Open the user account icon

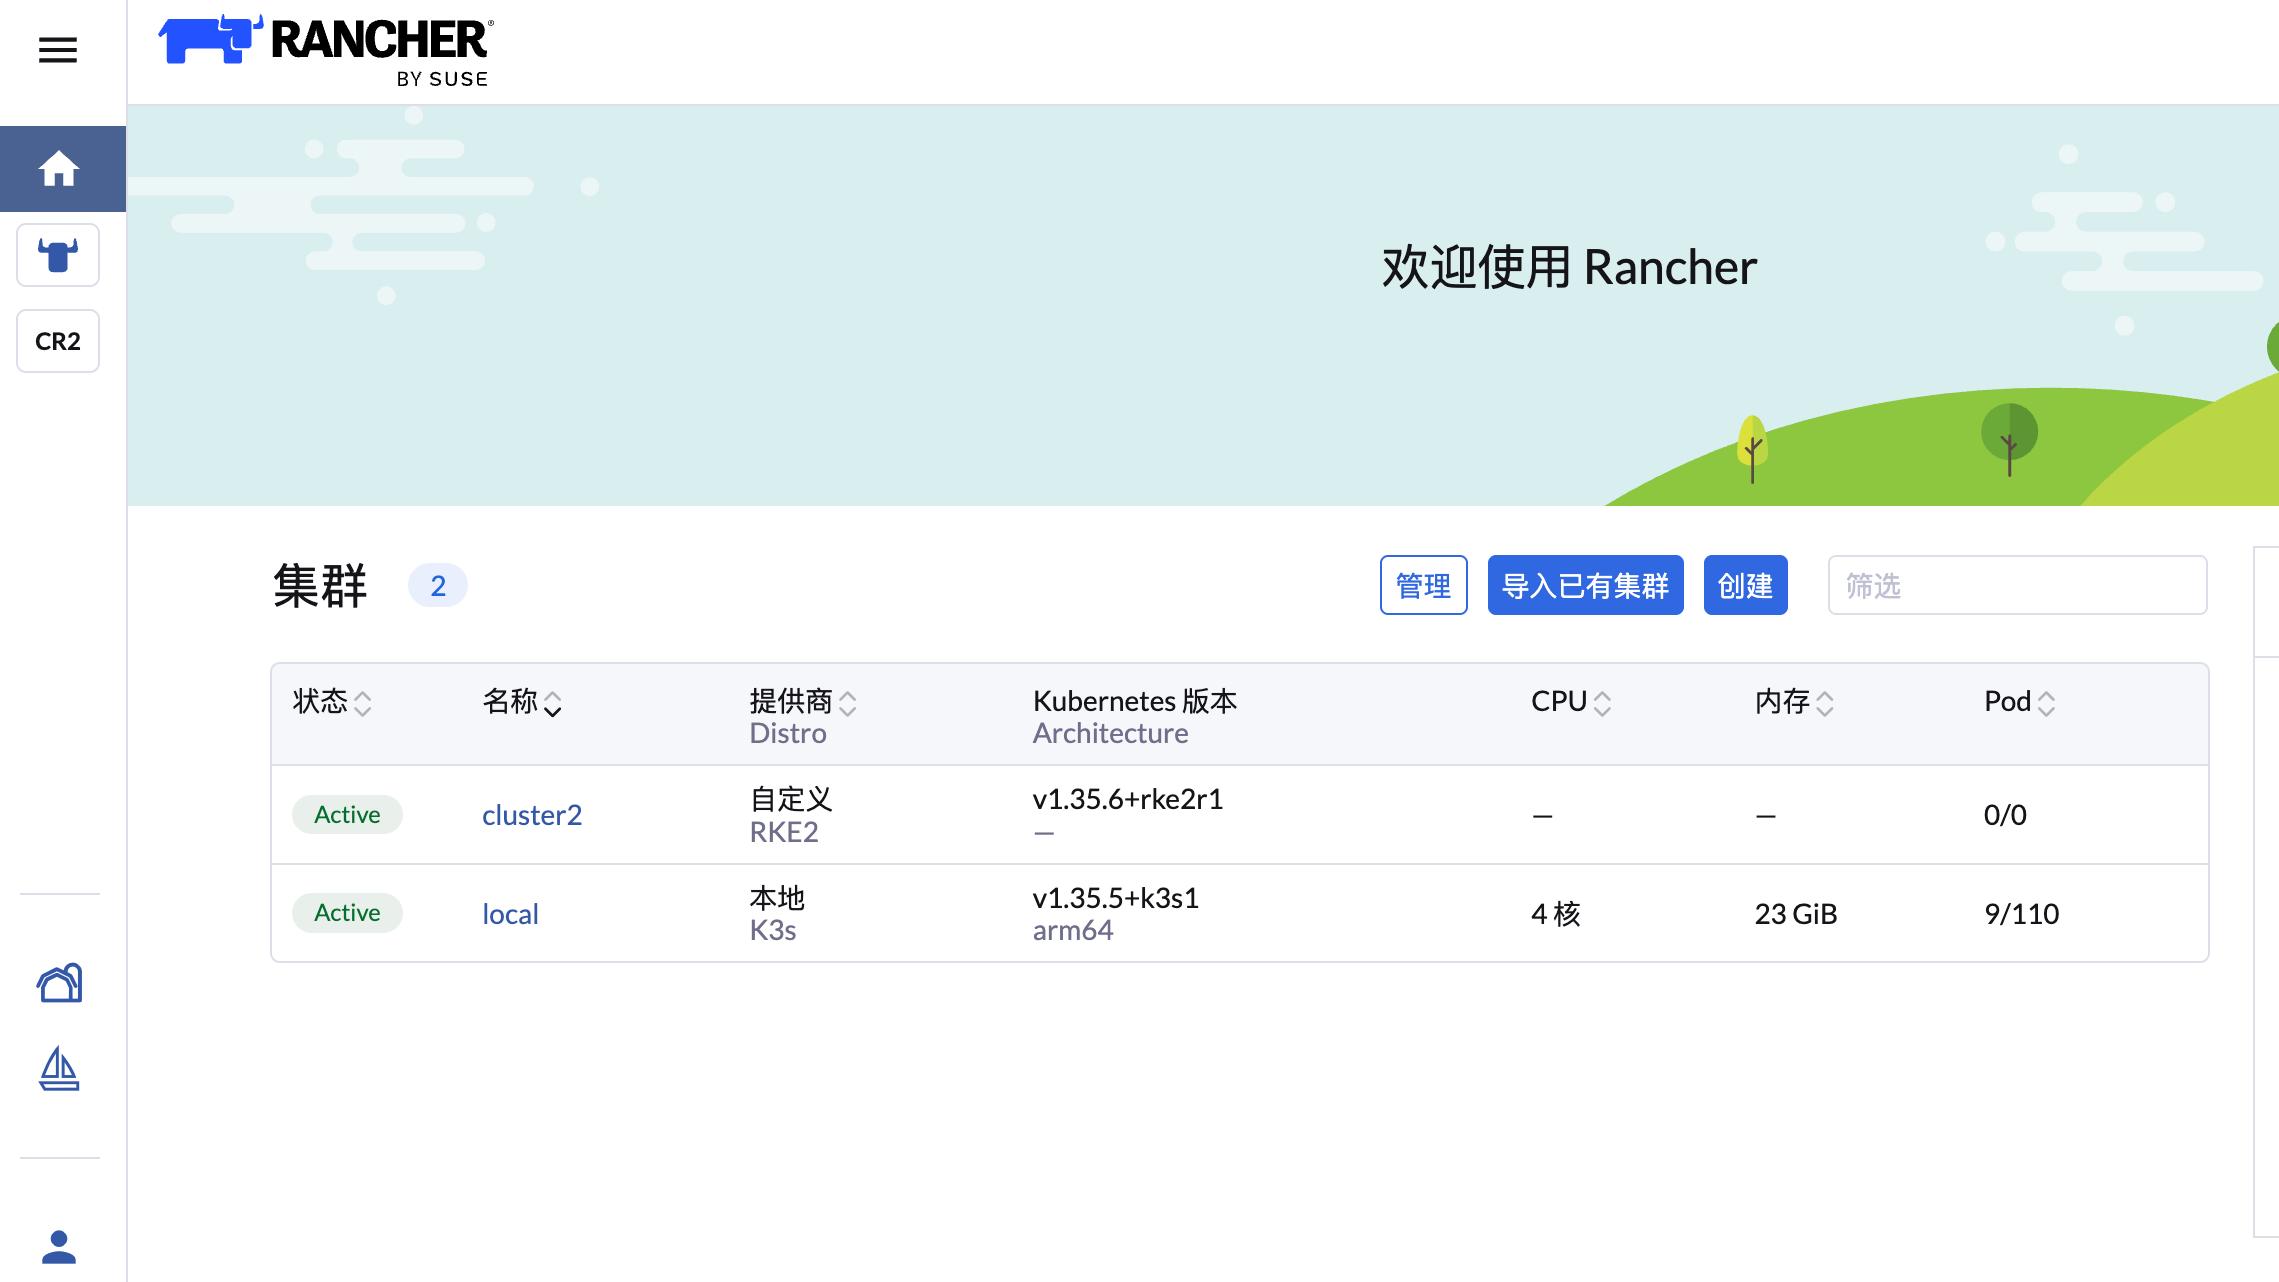tap(59, 1246)
